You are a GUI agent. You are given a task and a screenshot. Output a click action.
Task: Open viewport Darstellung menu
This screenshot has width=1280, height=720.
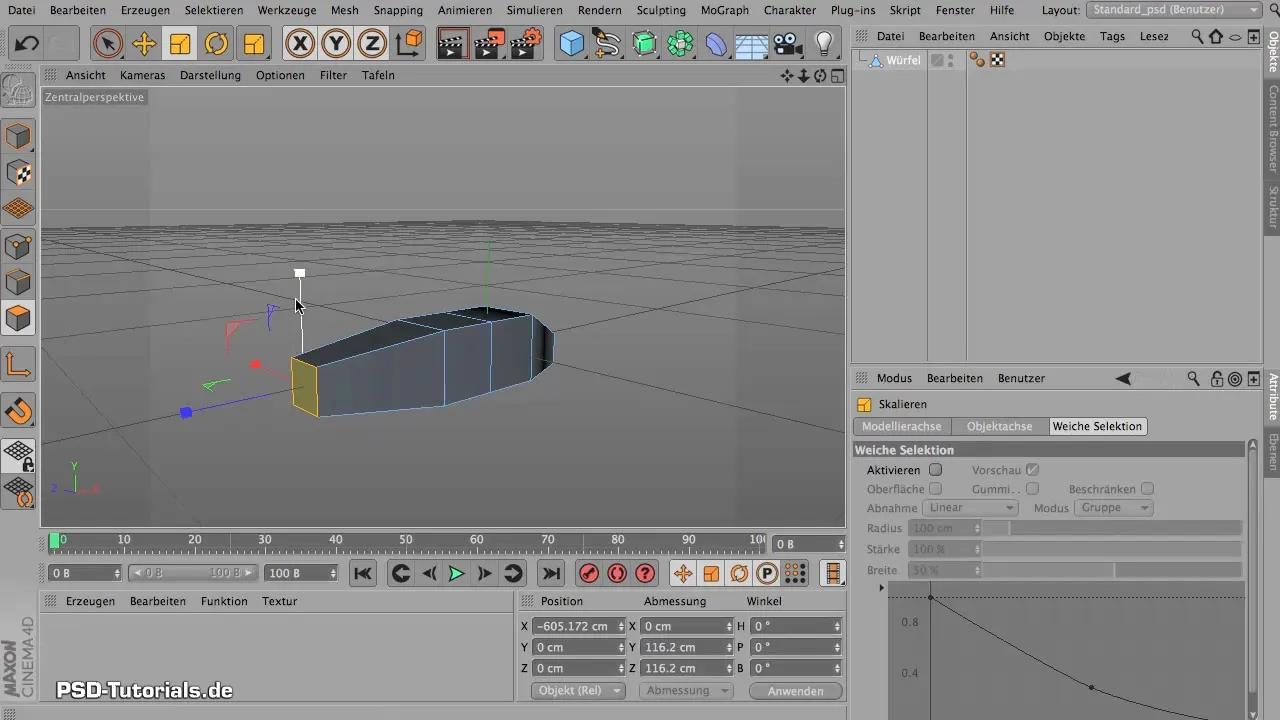pos(210,75)
